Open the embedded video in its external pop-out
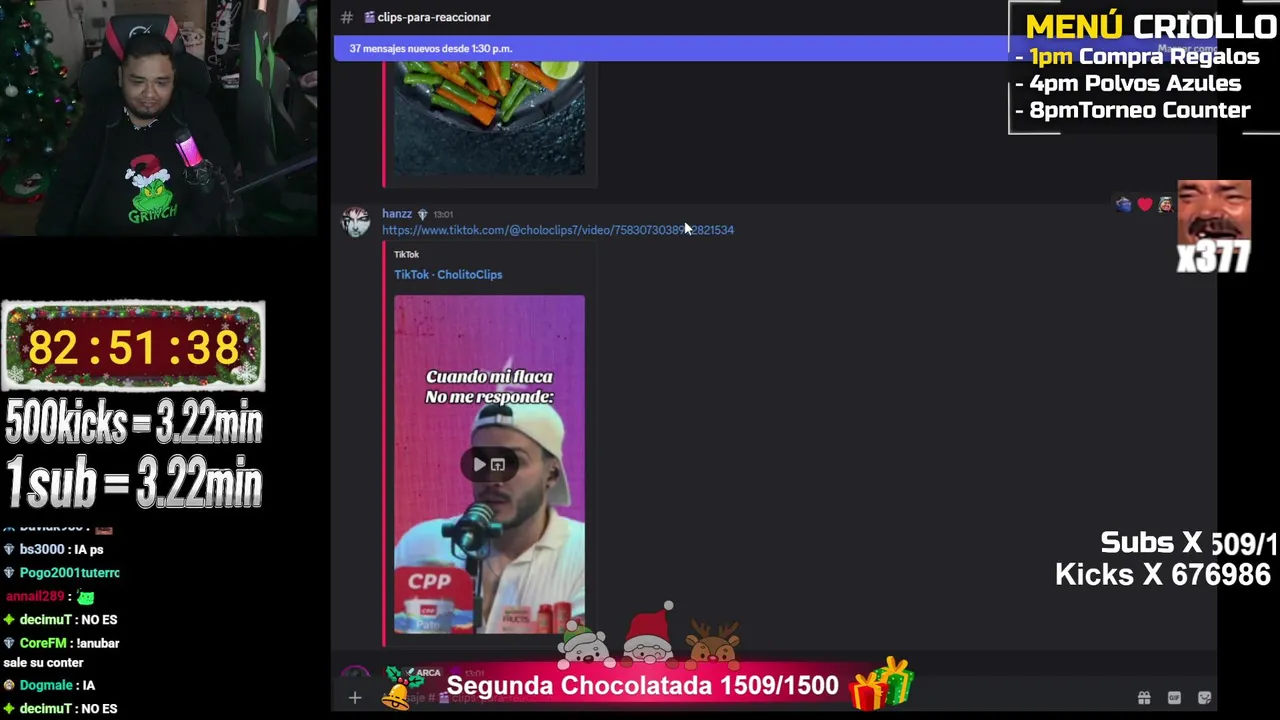Viewport: 1280px width, 720px height. (x=498, y=464)
